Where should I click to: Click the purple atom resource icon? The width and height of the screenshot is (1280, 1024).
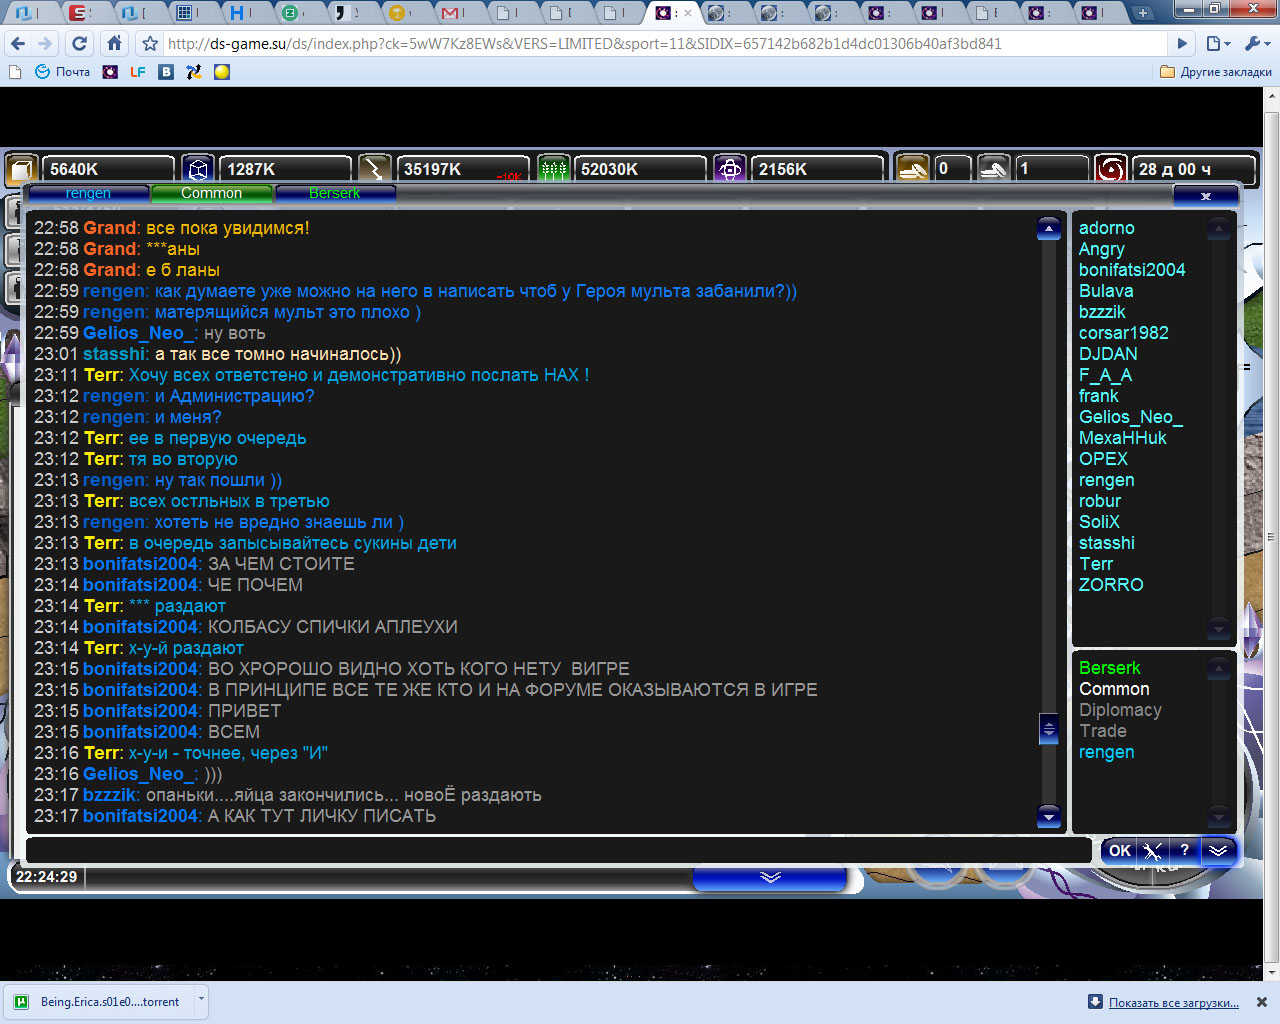[730, 169]
